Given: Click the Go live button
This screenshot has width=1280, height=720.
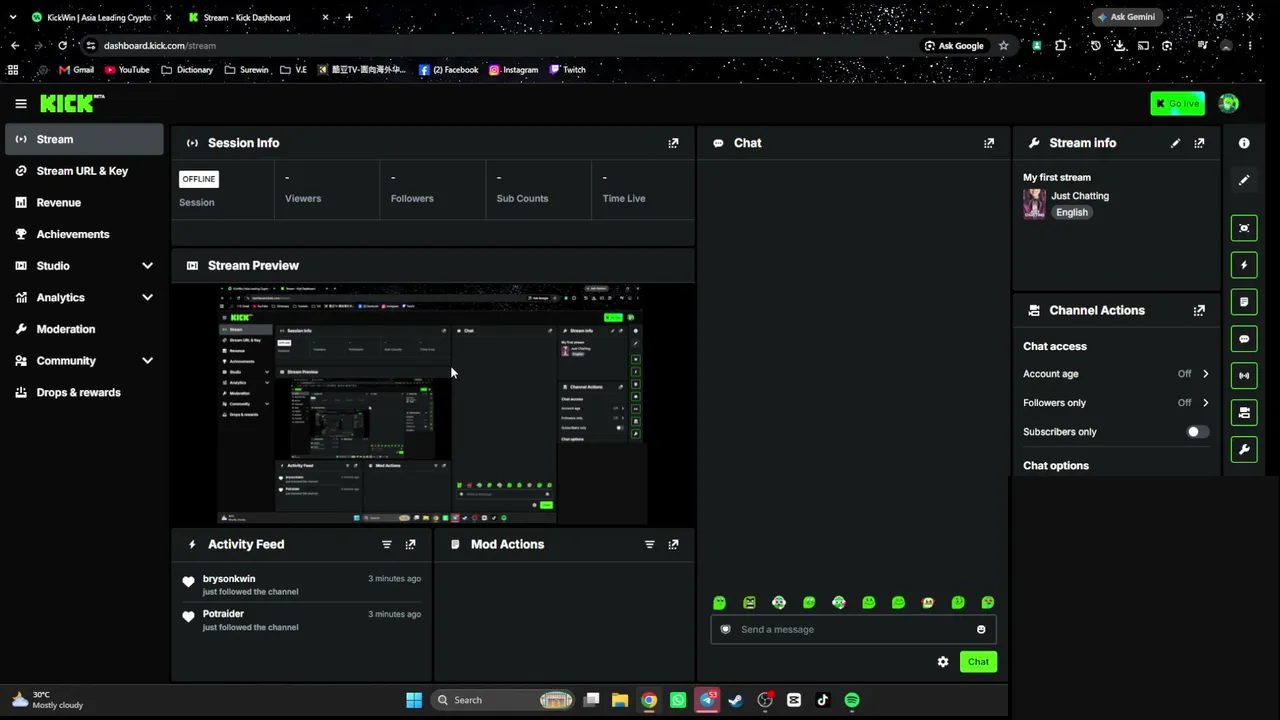Looking at the screenshot, I should click(1177, 103).
